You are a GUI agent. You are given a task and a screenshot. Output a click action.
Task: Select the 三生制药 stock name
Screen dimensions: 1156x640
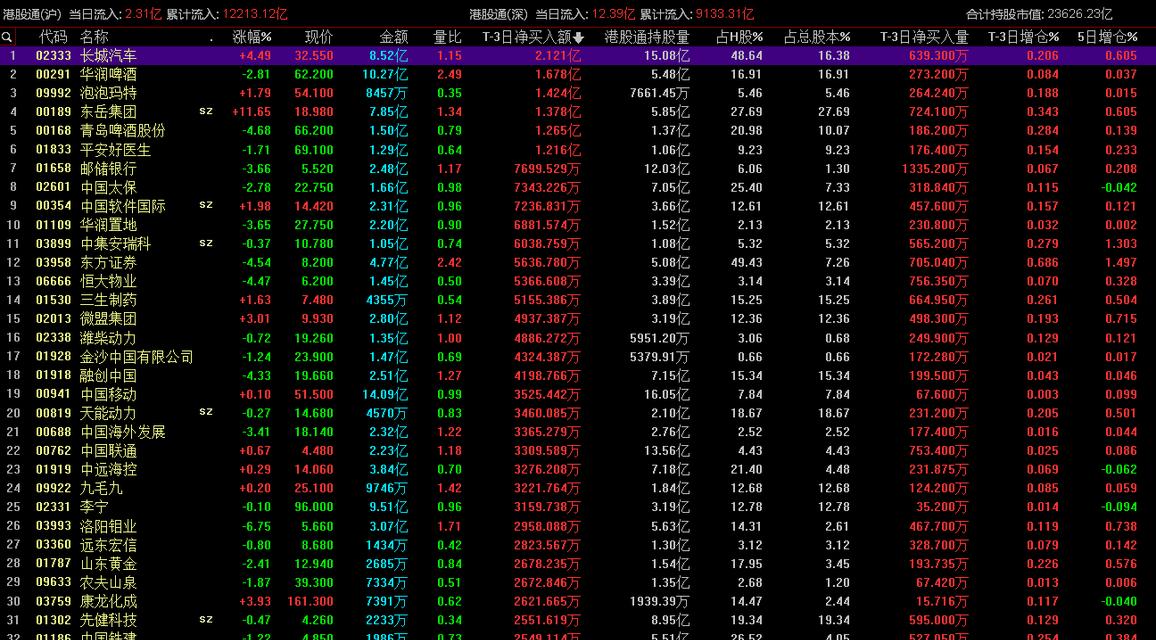tap(108, 300)
